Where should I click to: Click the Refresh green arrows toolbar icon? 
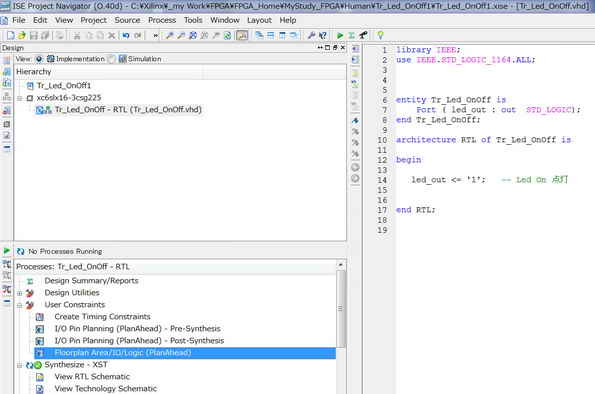[x=227, y=36]
